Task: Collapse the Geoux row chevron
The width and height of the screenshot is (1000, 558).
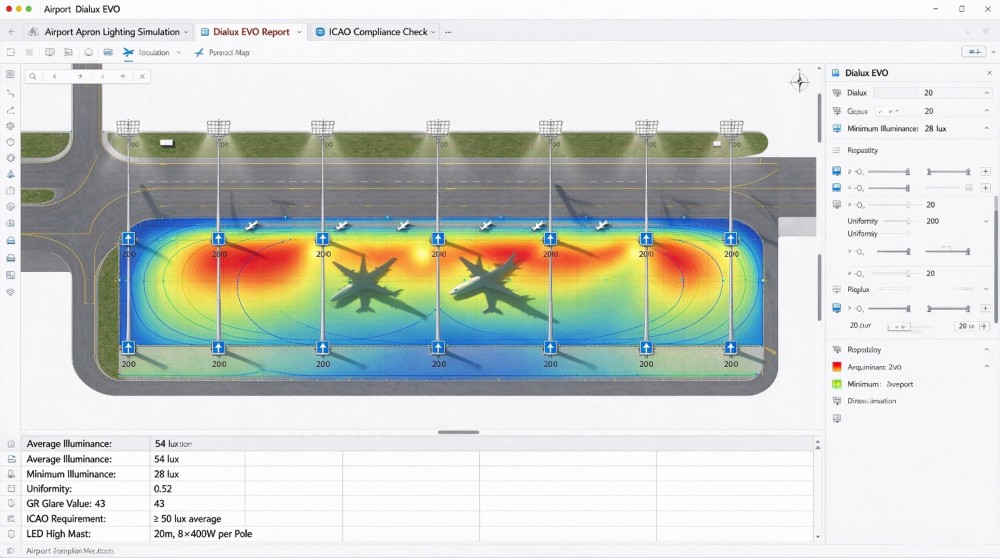Action: [x=987, y=111]
